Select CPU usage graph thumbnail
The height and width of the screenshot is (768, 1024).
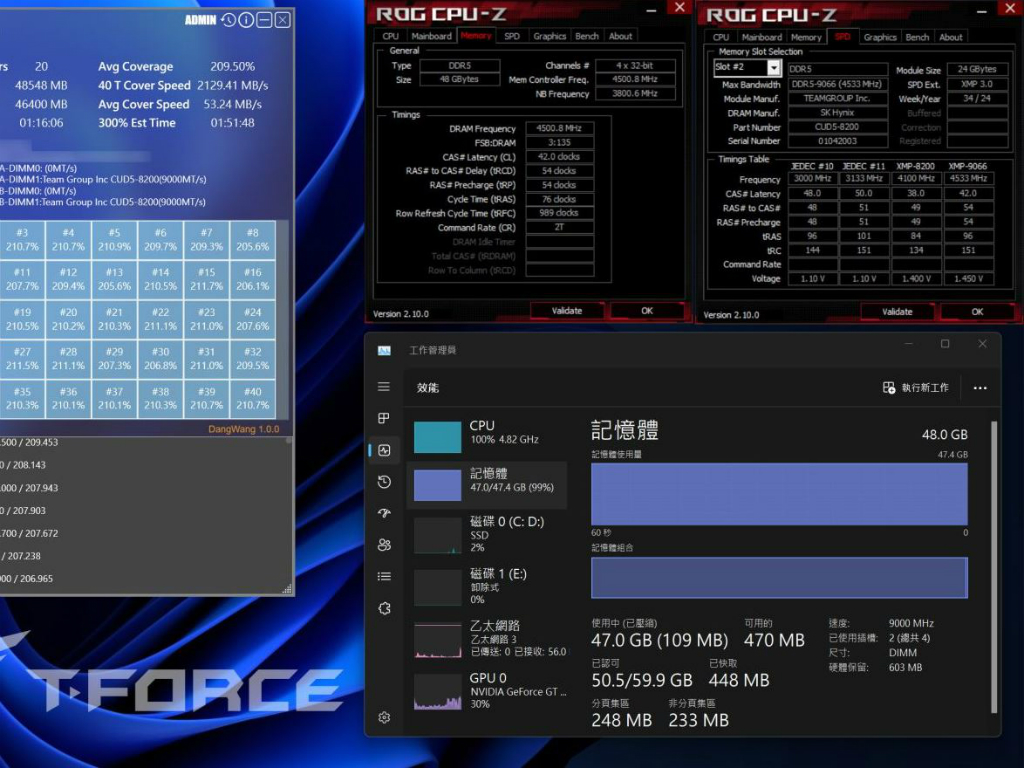[438, 438]
